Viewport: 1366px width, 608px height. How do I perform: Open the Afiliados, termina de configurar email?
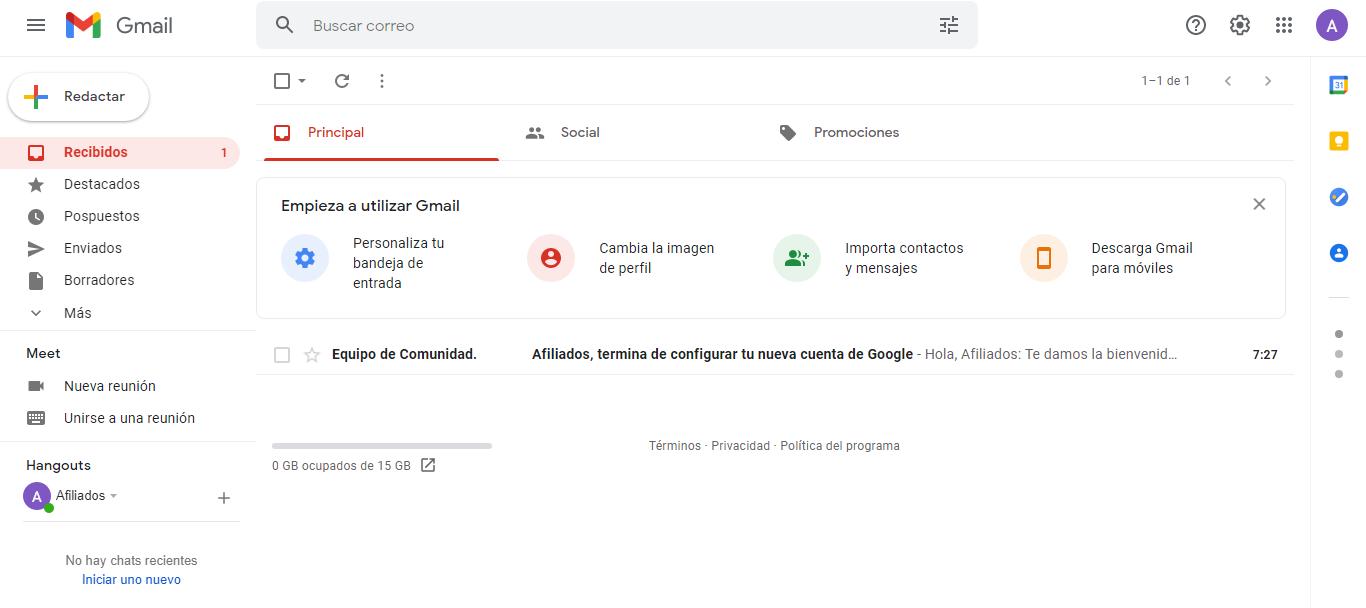click(775, 355)
